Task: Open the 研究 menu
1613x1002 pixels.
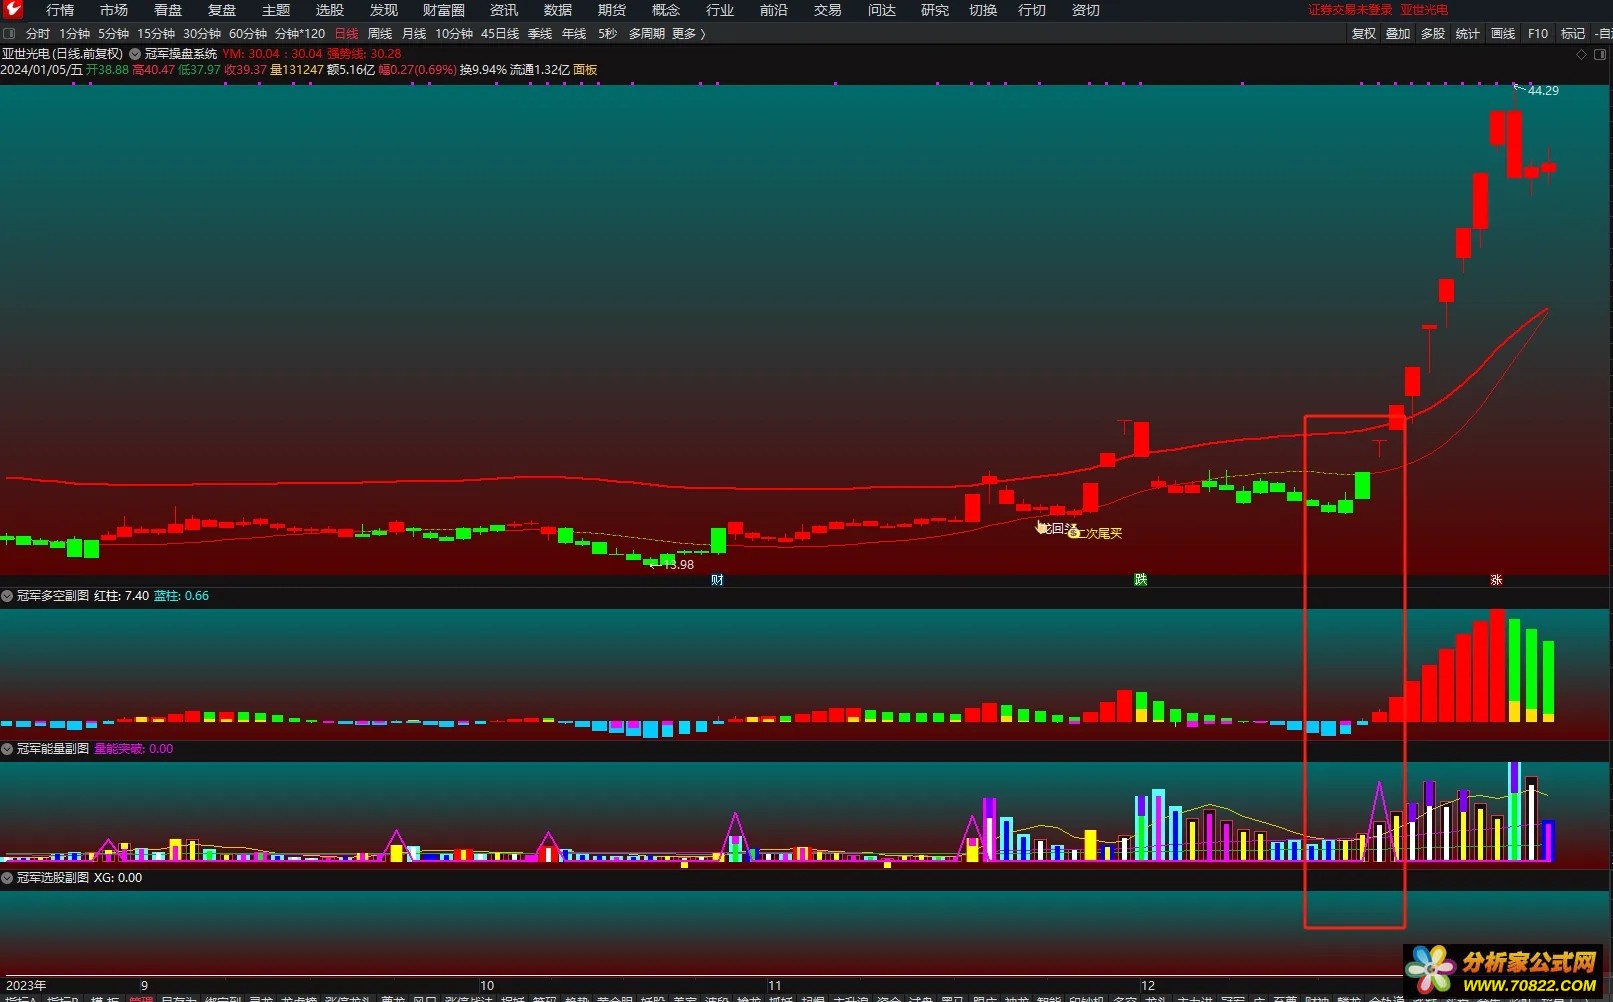Action: point(935,10)
